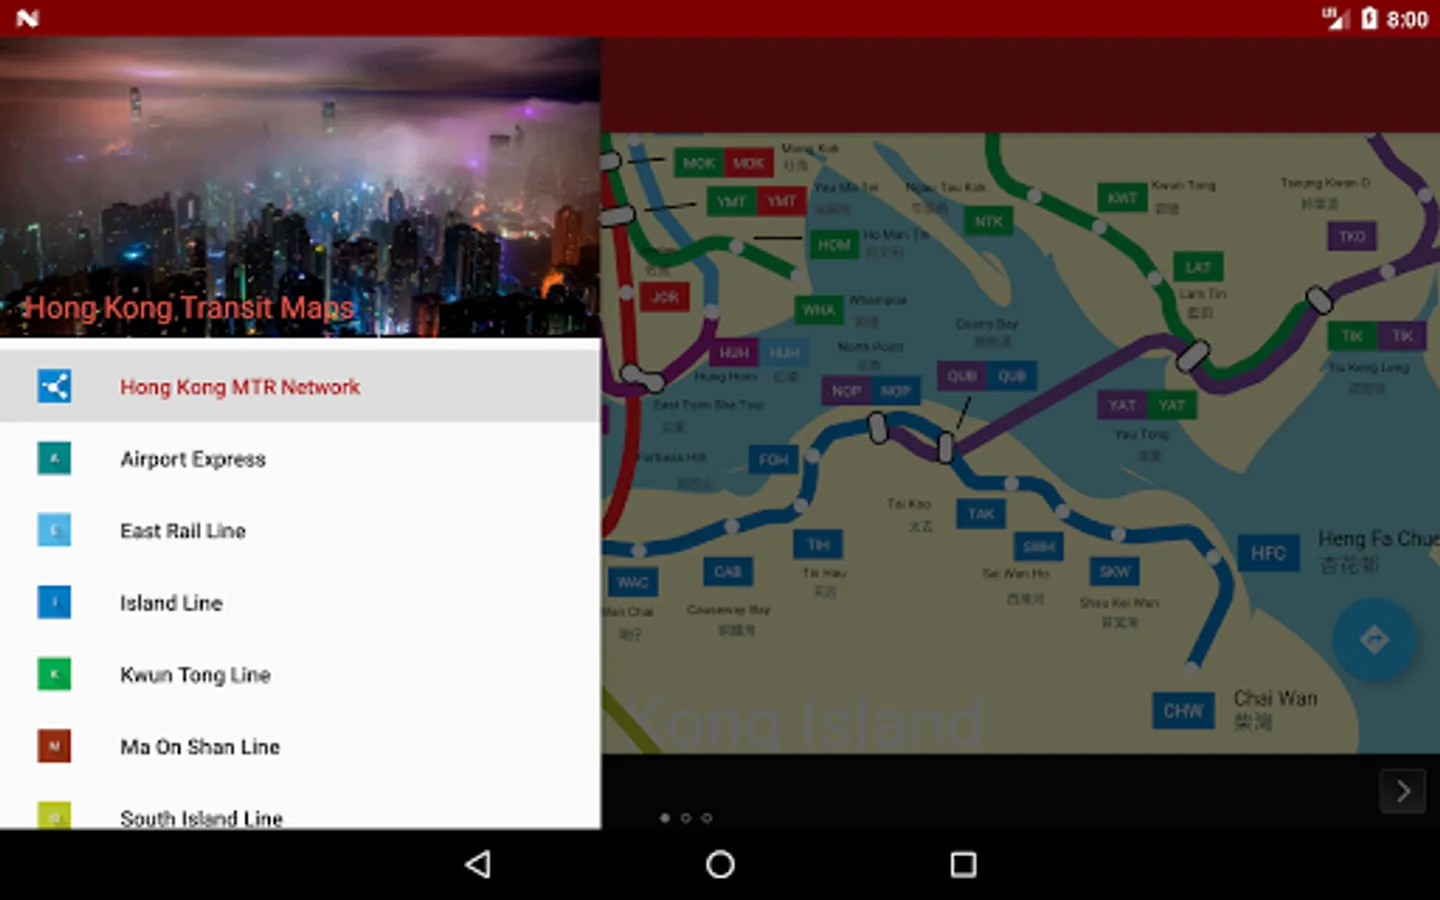This screenshot has height=900, width=1440.
Task: Tap the first page indicator dot
Action: coord(665,818)
